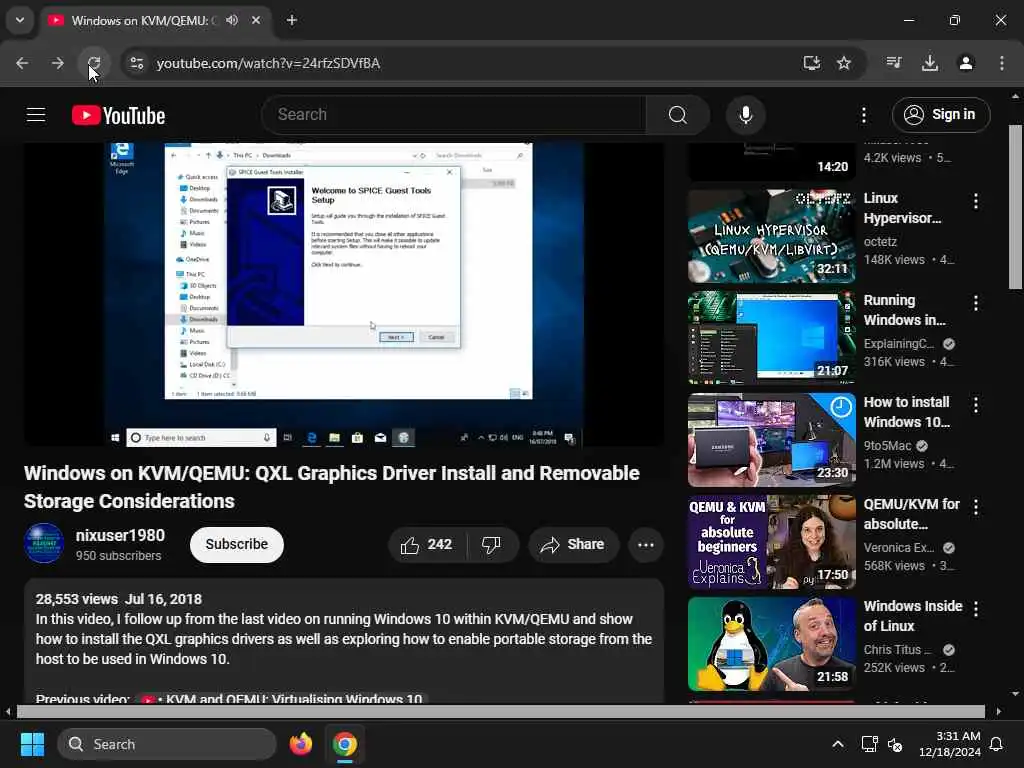Open Linux Hypervisor thumbnail 32:11
The image size is (1024, 768).
[771, 236]
